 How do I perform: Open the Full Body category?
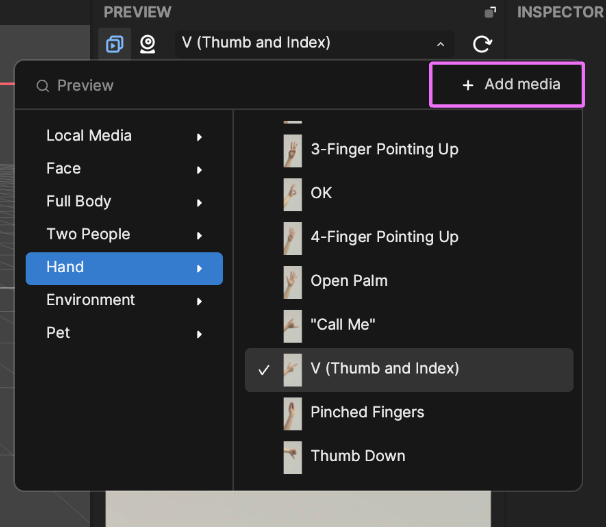[124, 202]
